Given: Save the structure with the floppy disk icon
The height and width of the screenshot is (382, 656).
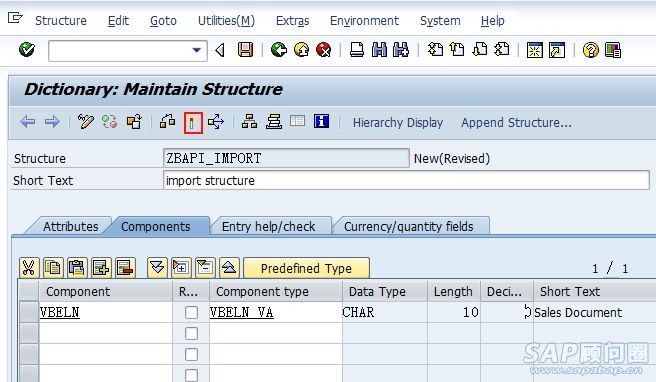Looking at the screenshot, I should point(245,50).
